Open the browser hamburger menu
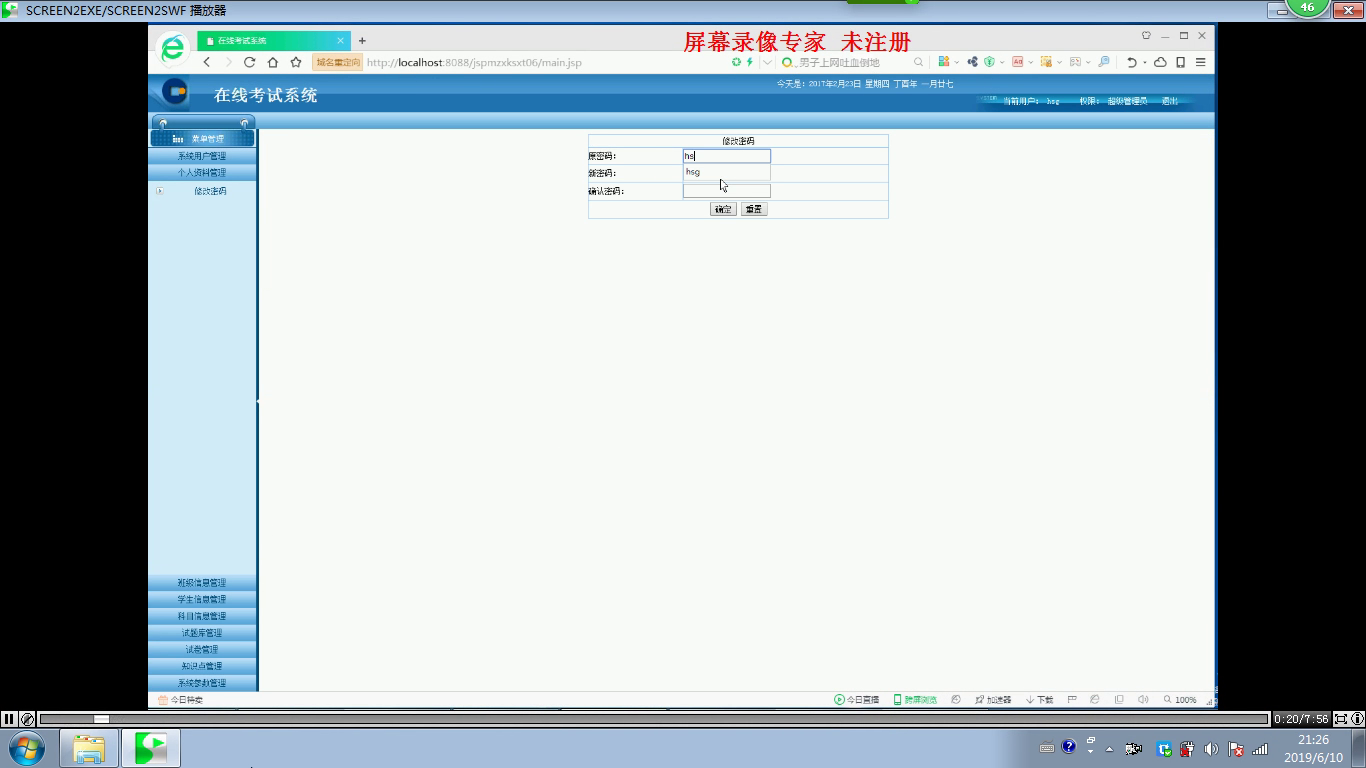The width and height of the screenshot is (1366, 768). pyautogui.click(x=1200, y=62)
